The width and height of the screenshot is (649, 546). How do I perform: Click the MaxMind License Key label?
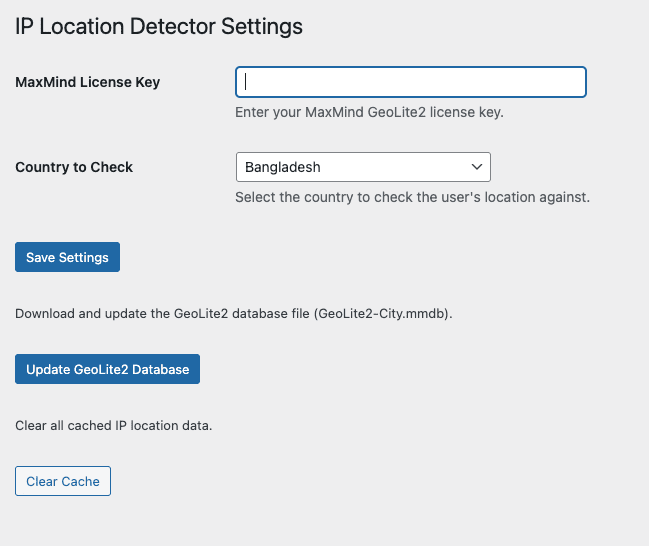click(88, 82)
